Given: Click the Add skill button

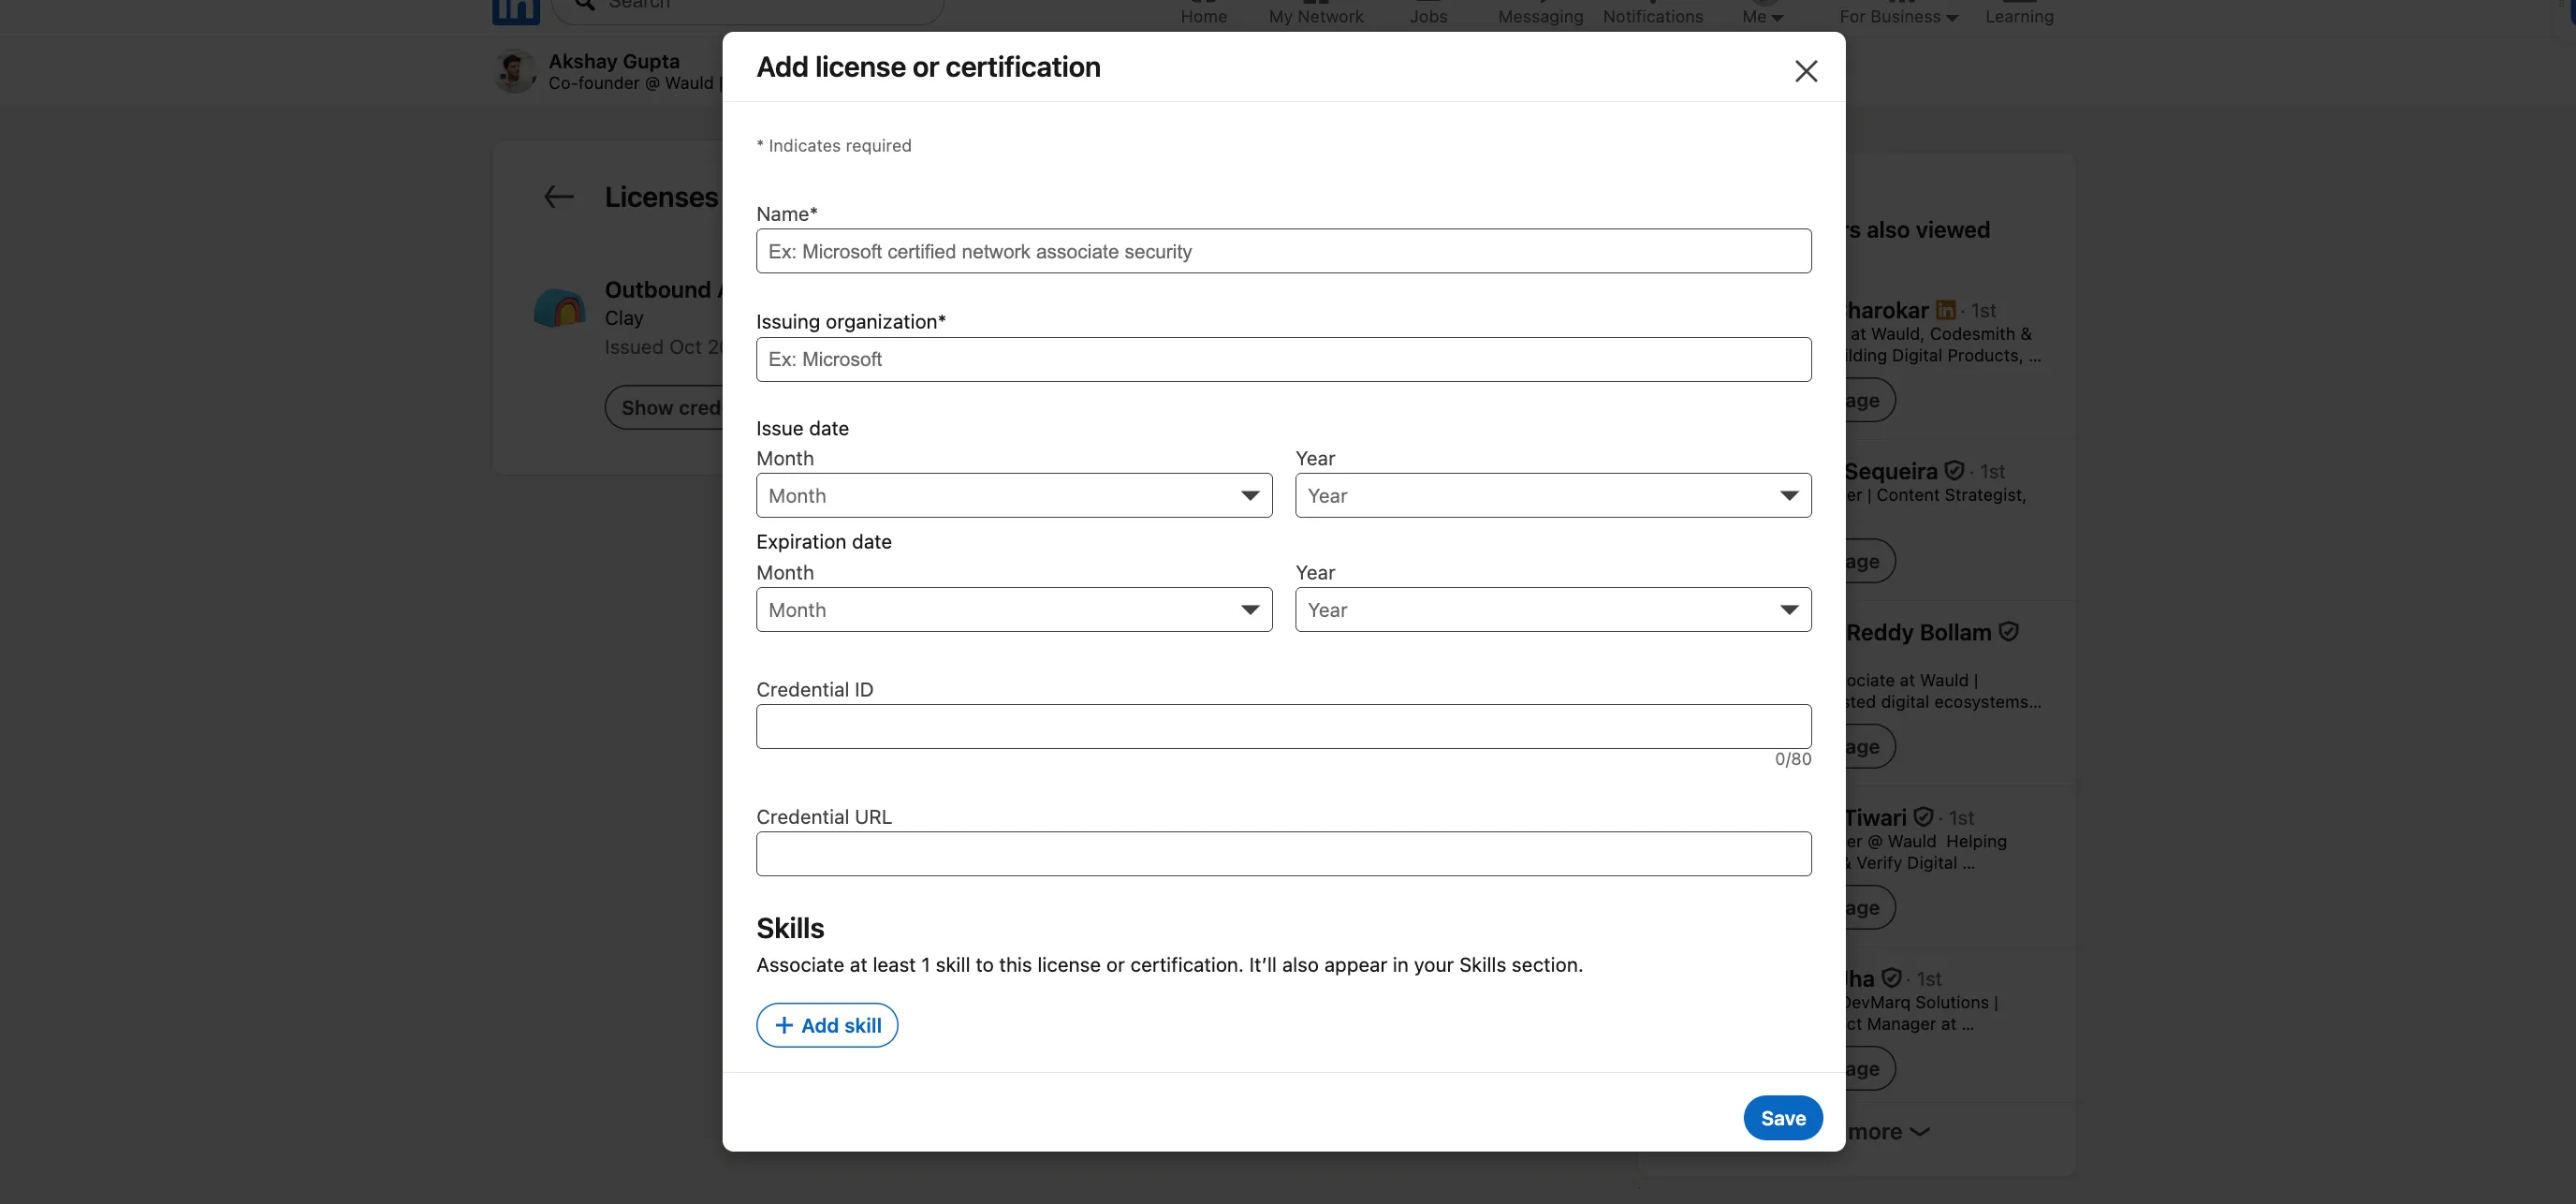Looking at the screenshot, I should click(x=826, y=1025).
